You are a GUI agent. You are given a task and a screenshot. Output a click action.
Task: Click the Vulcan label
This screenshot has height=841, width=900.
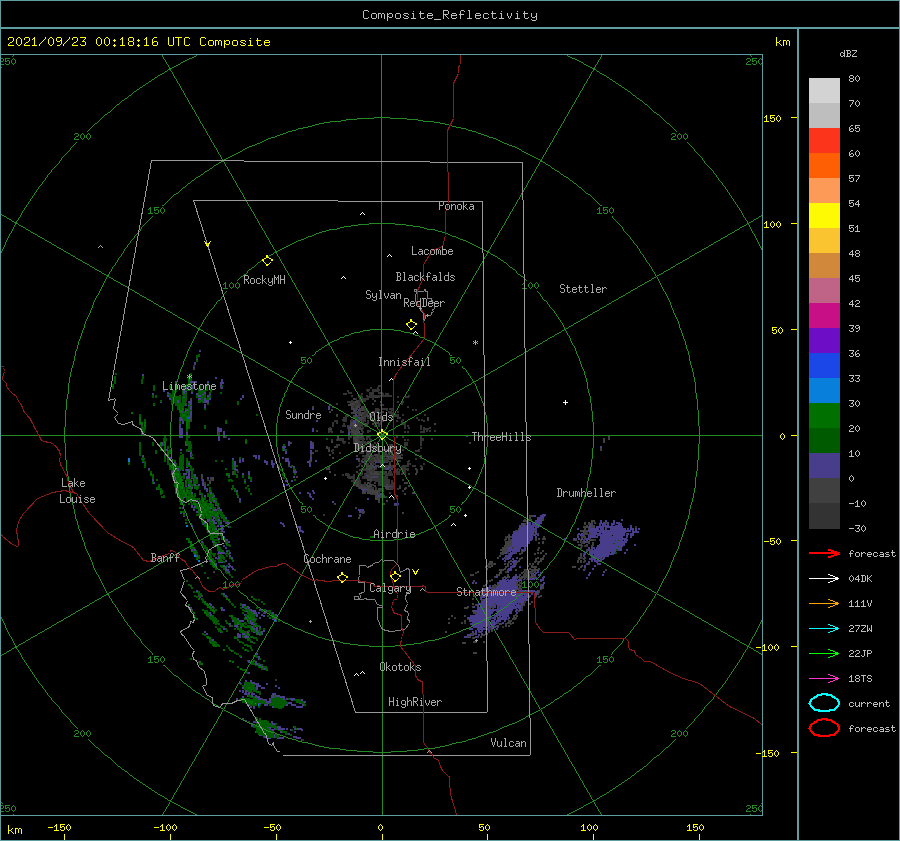(509, 743)
